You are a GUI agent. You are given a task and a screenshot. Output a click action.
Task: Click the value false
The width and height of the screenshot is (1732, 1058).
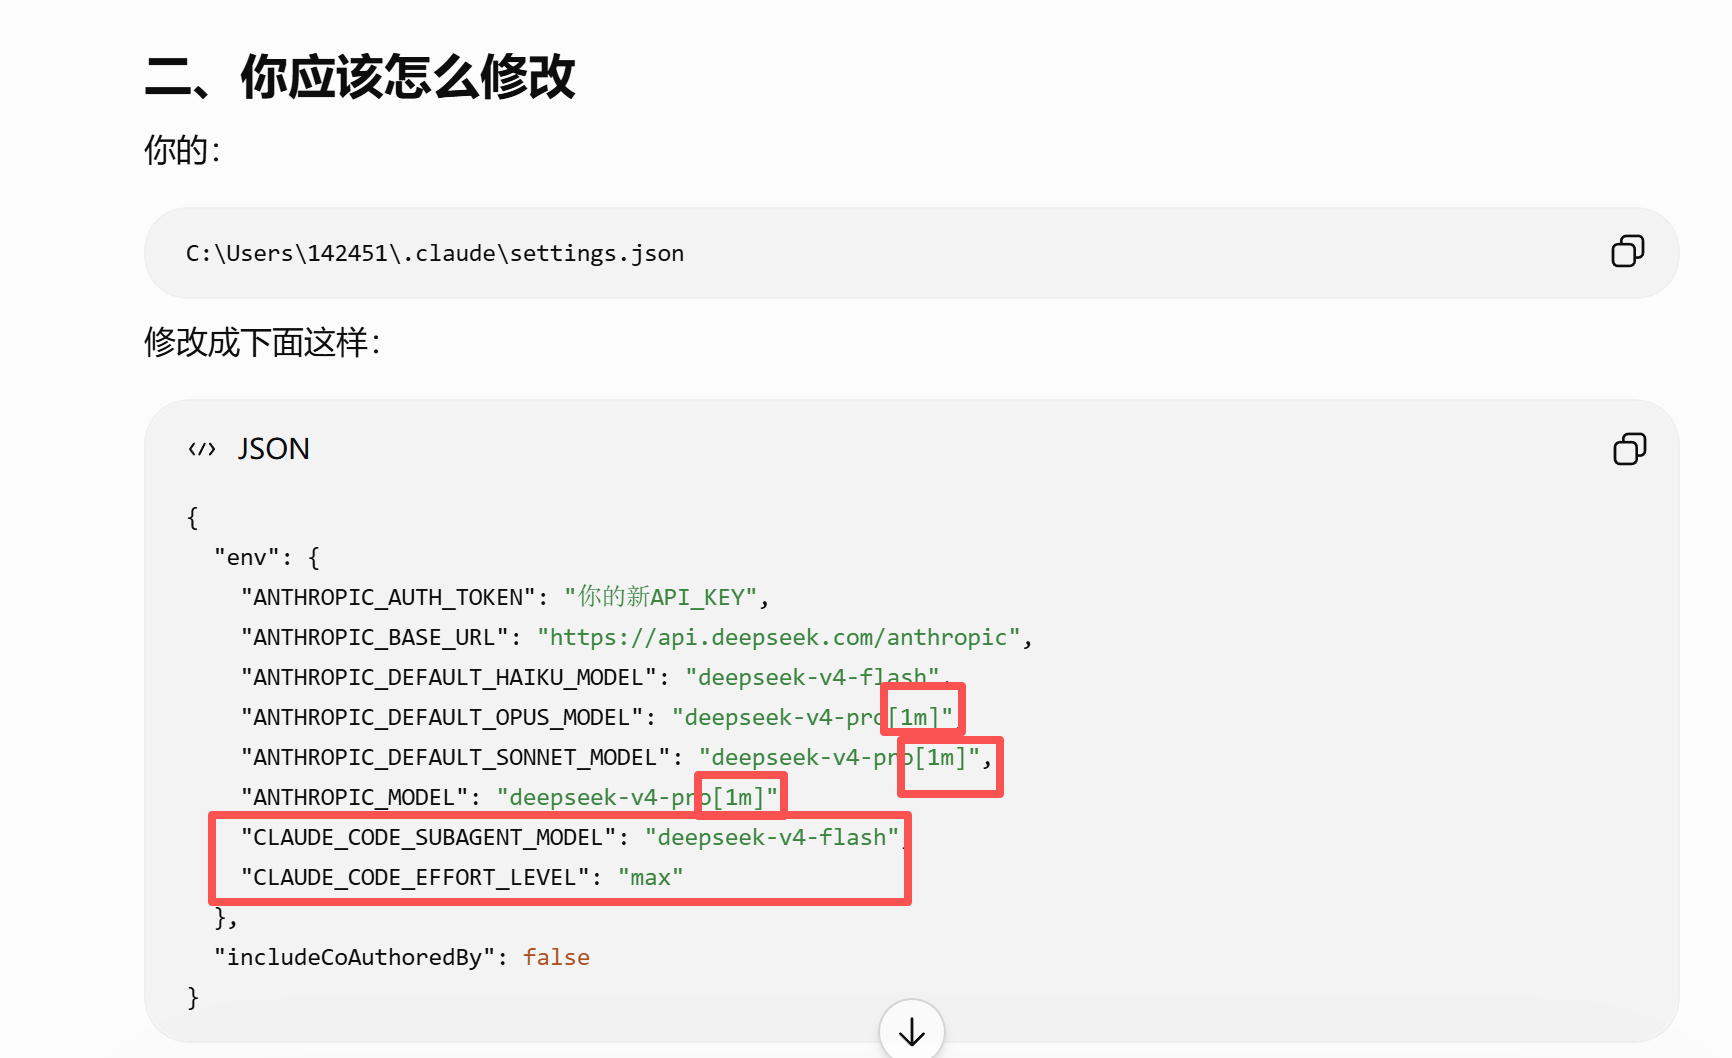click(x=556, y=957)
